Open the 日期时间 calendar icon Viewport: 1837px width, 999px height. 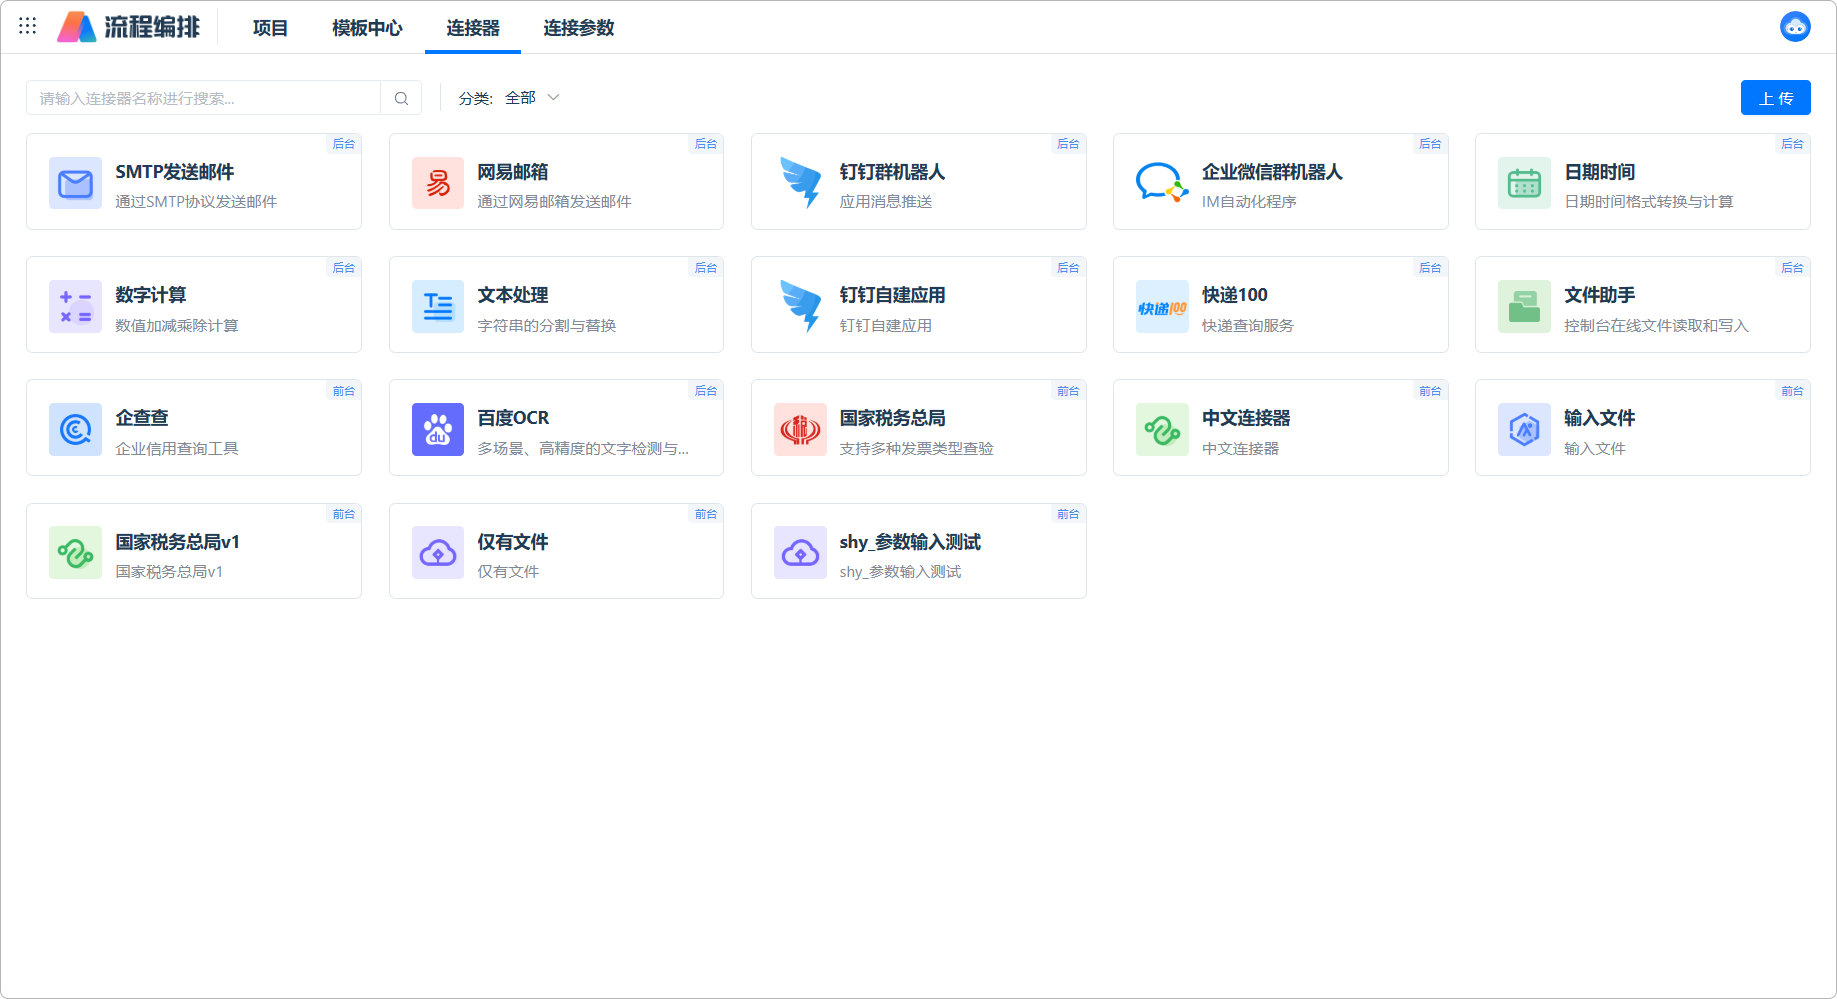click(x=1523, y=183)
